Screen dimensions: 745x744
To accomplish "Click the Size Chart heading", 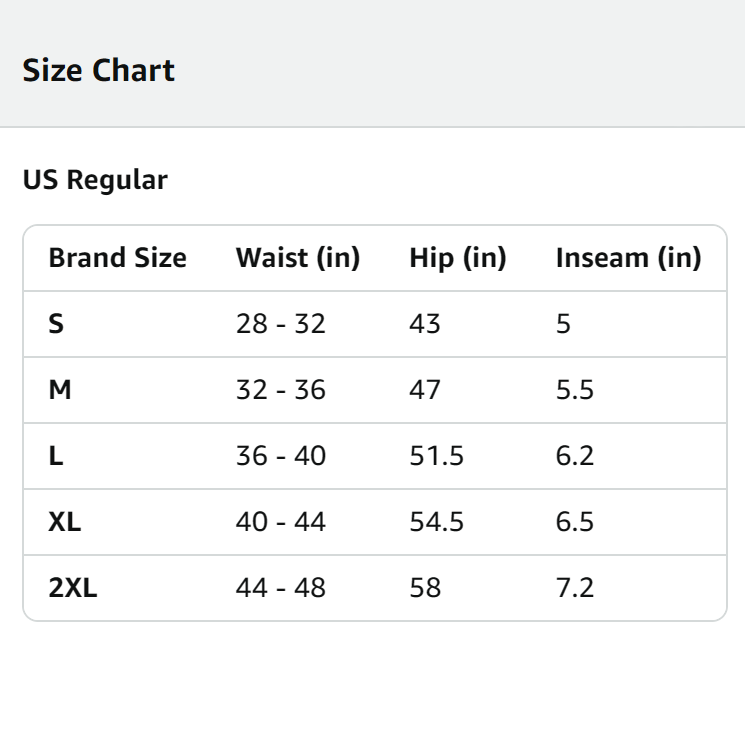I will pos(98,71).
